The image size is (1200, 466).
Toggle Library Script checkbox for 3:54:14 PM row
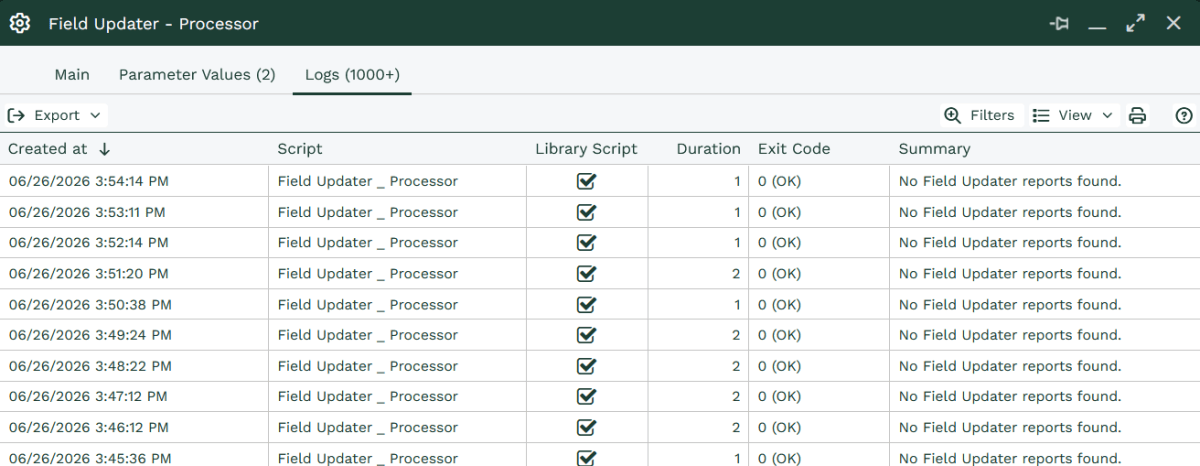pyautogui.click(x=586, y=182)
